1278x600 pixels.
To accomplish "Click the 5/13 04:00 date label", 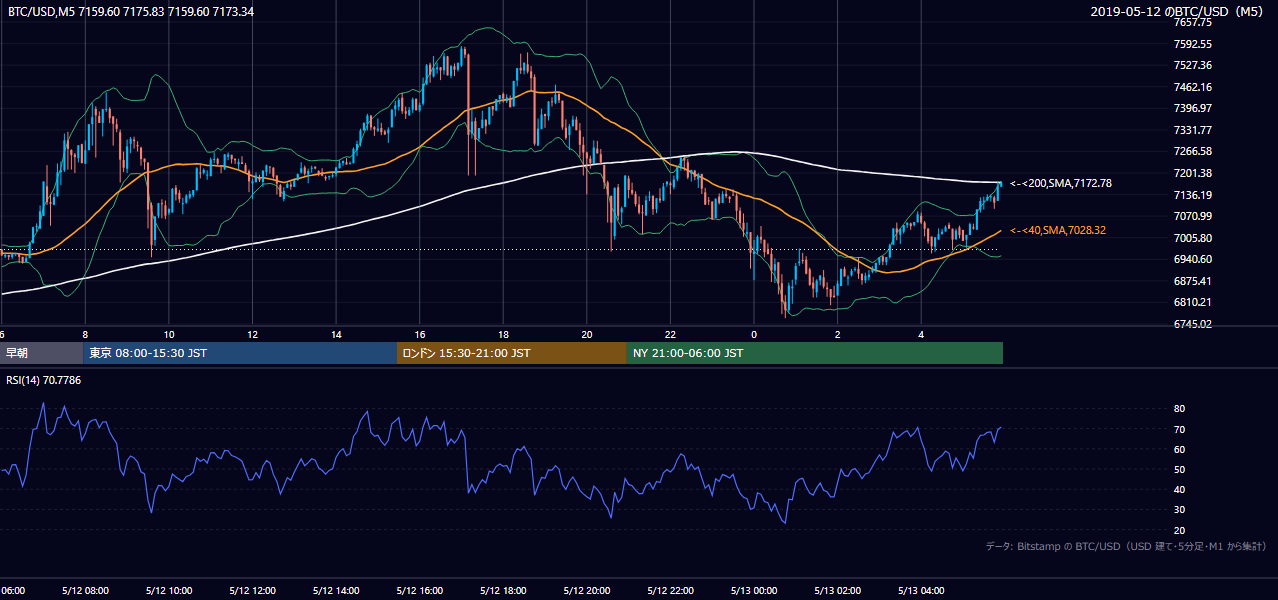I will point(923,590).
